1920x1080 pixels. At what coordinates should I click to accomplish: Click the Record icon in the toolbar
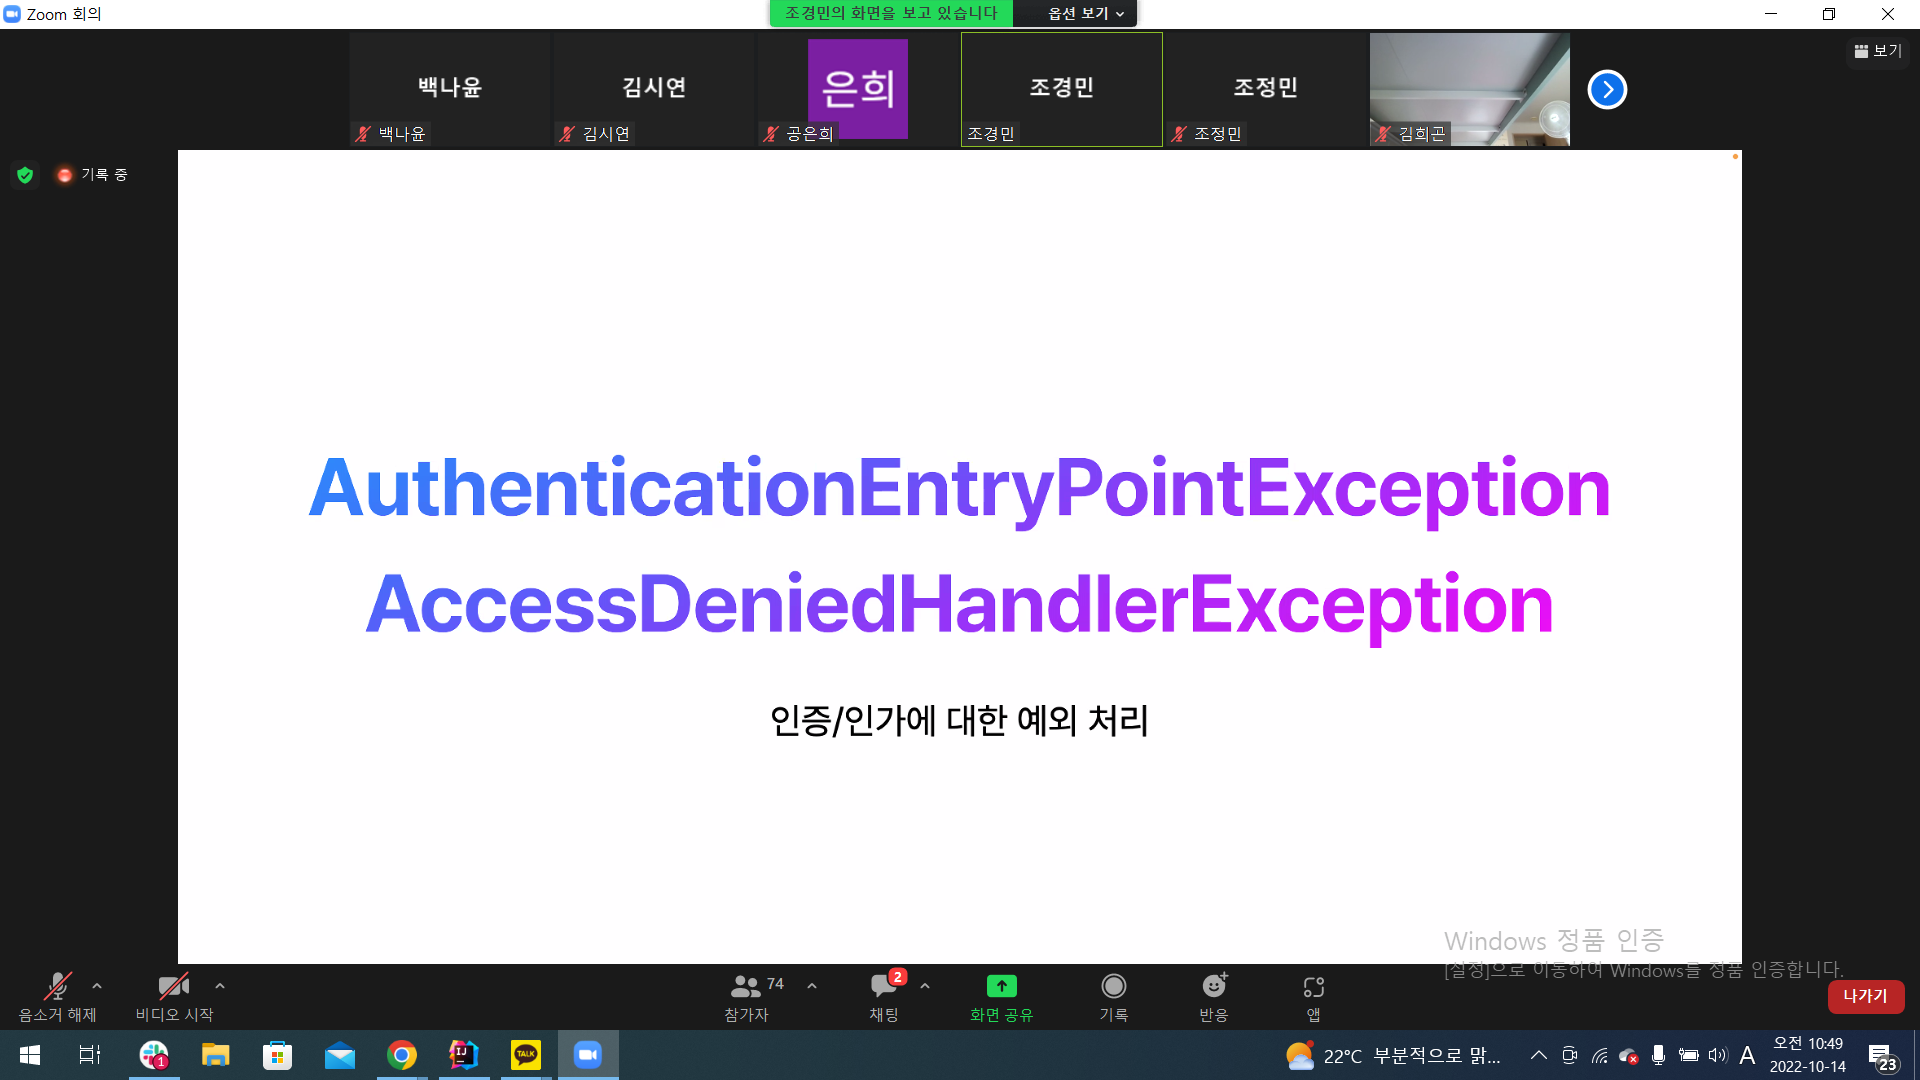click(1113, 987)
